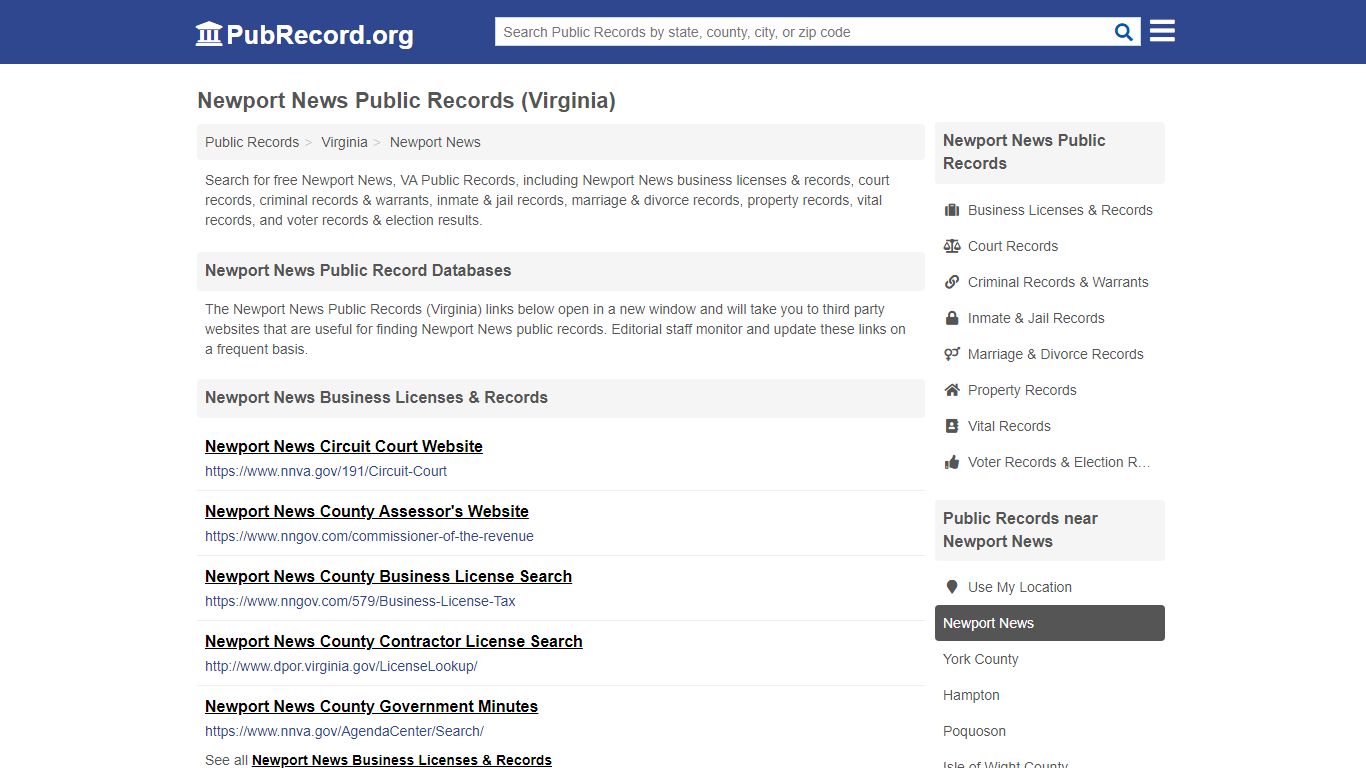Click the Newport News Business Licenses & Records section heading
Image resolution: width=1366 pixels, height=768 pixels.
click(376, 397)
